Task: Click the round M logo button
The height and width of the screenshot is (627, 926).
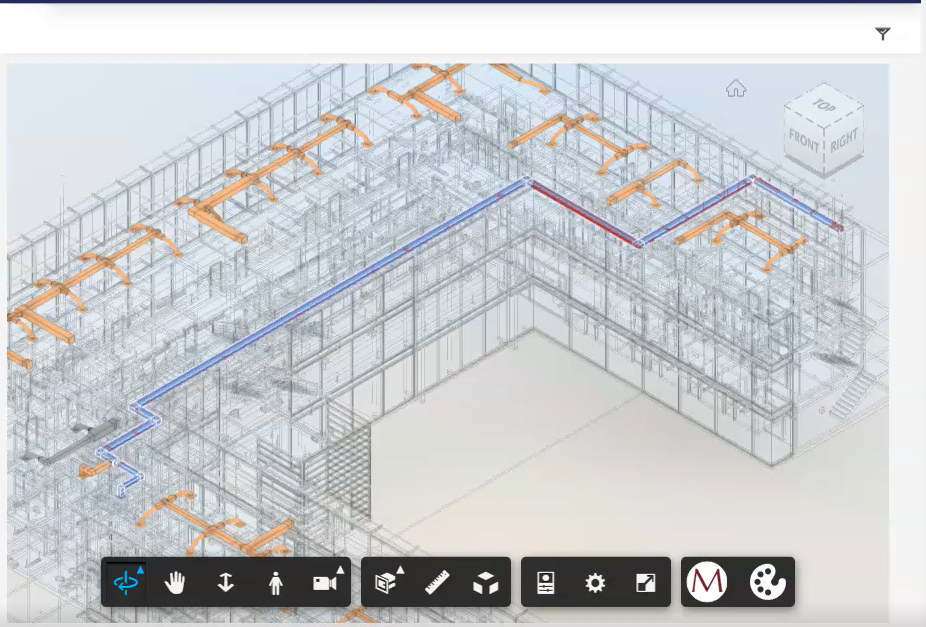Action: pos(707,582)
